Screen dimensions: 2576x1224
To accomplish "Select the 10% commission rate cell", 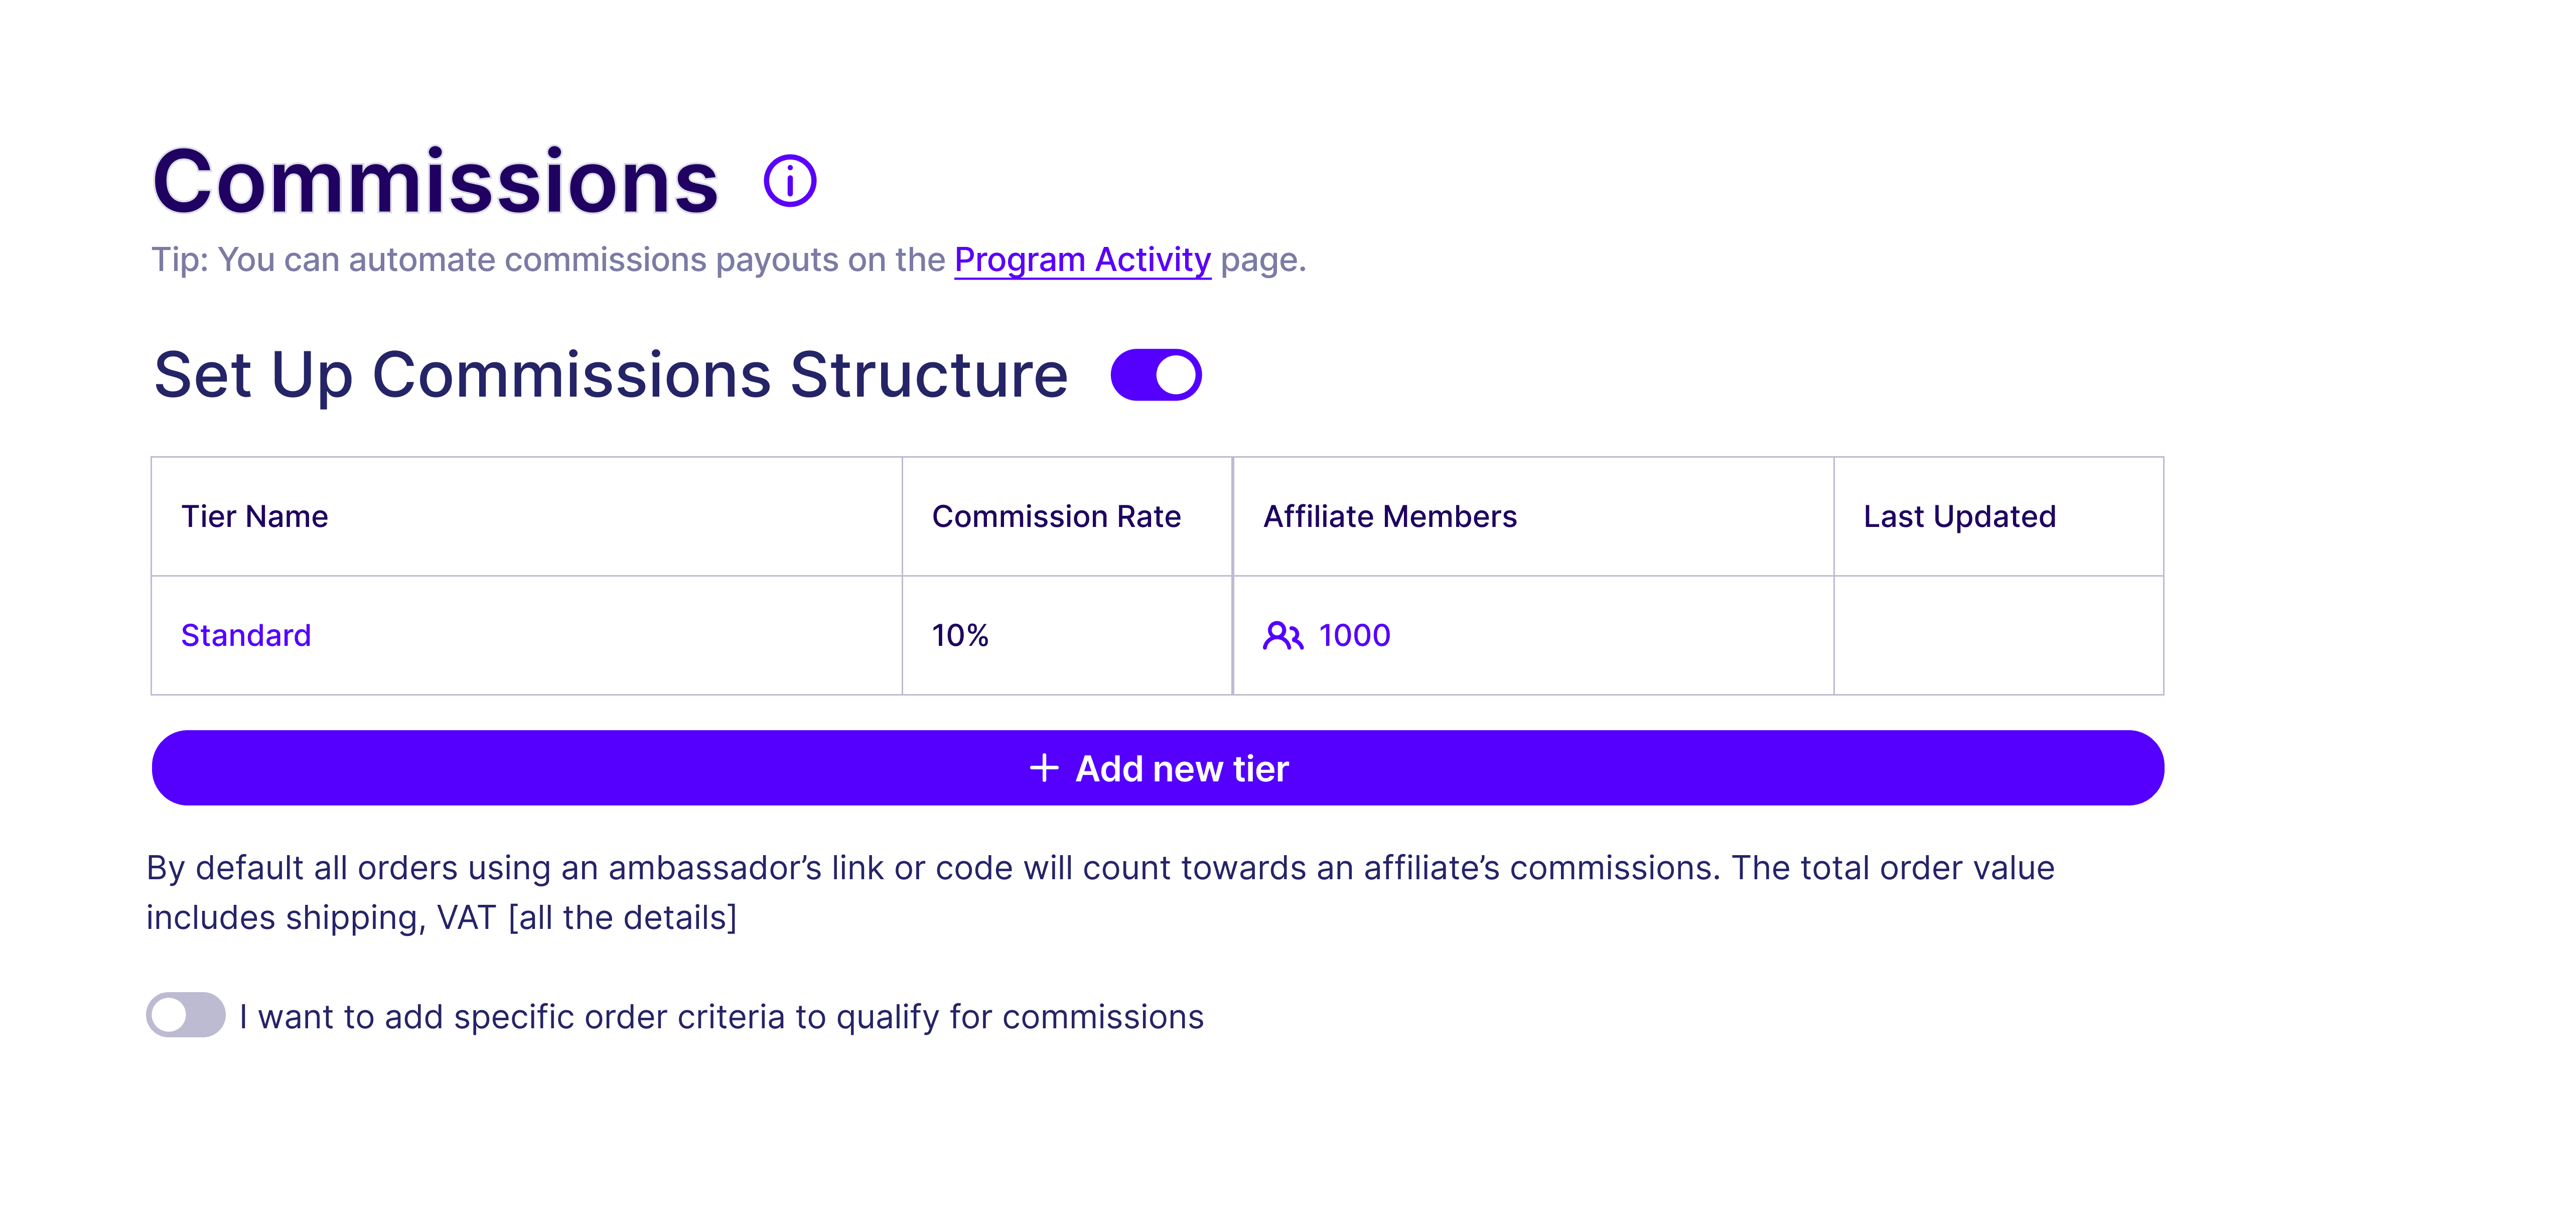I will pos(960,636).
